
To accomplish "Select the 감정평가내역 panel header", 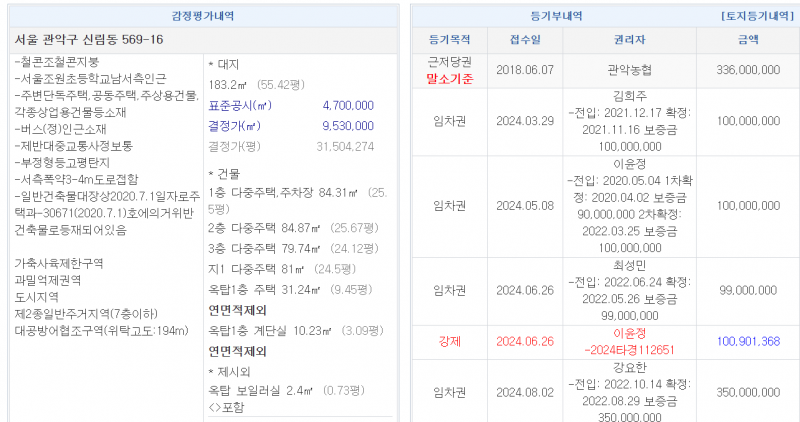I will click(x=204, y=18).
